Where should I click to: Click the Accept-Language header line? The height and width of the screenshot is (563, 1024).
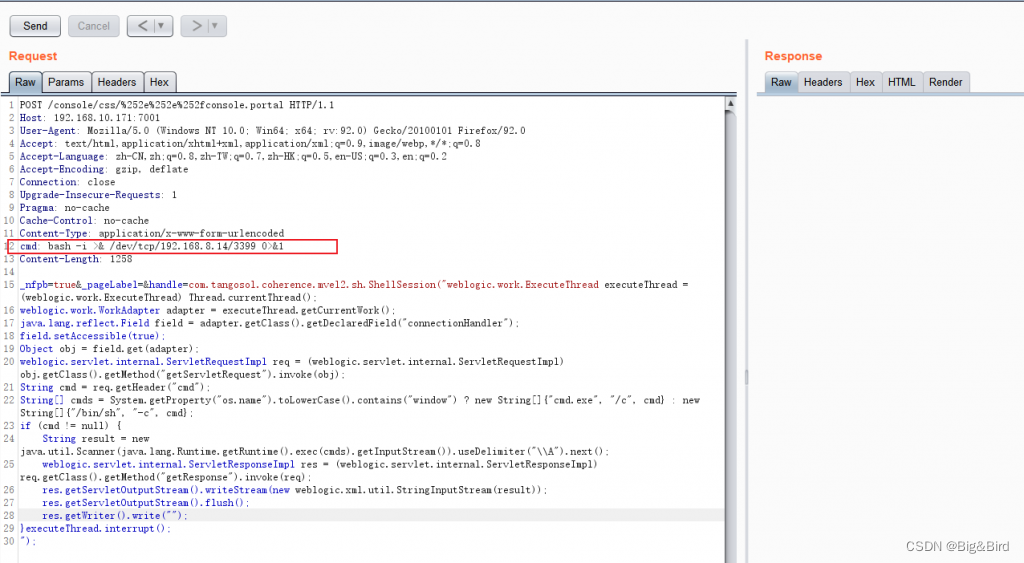click(233, 156)
